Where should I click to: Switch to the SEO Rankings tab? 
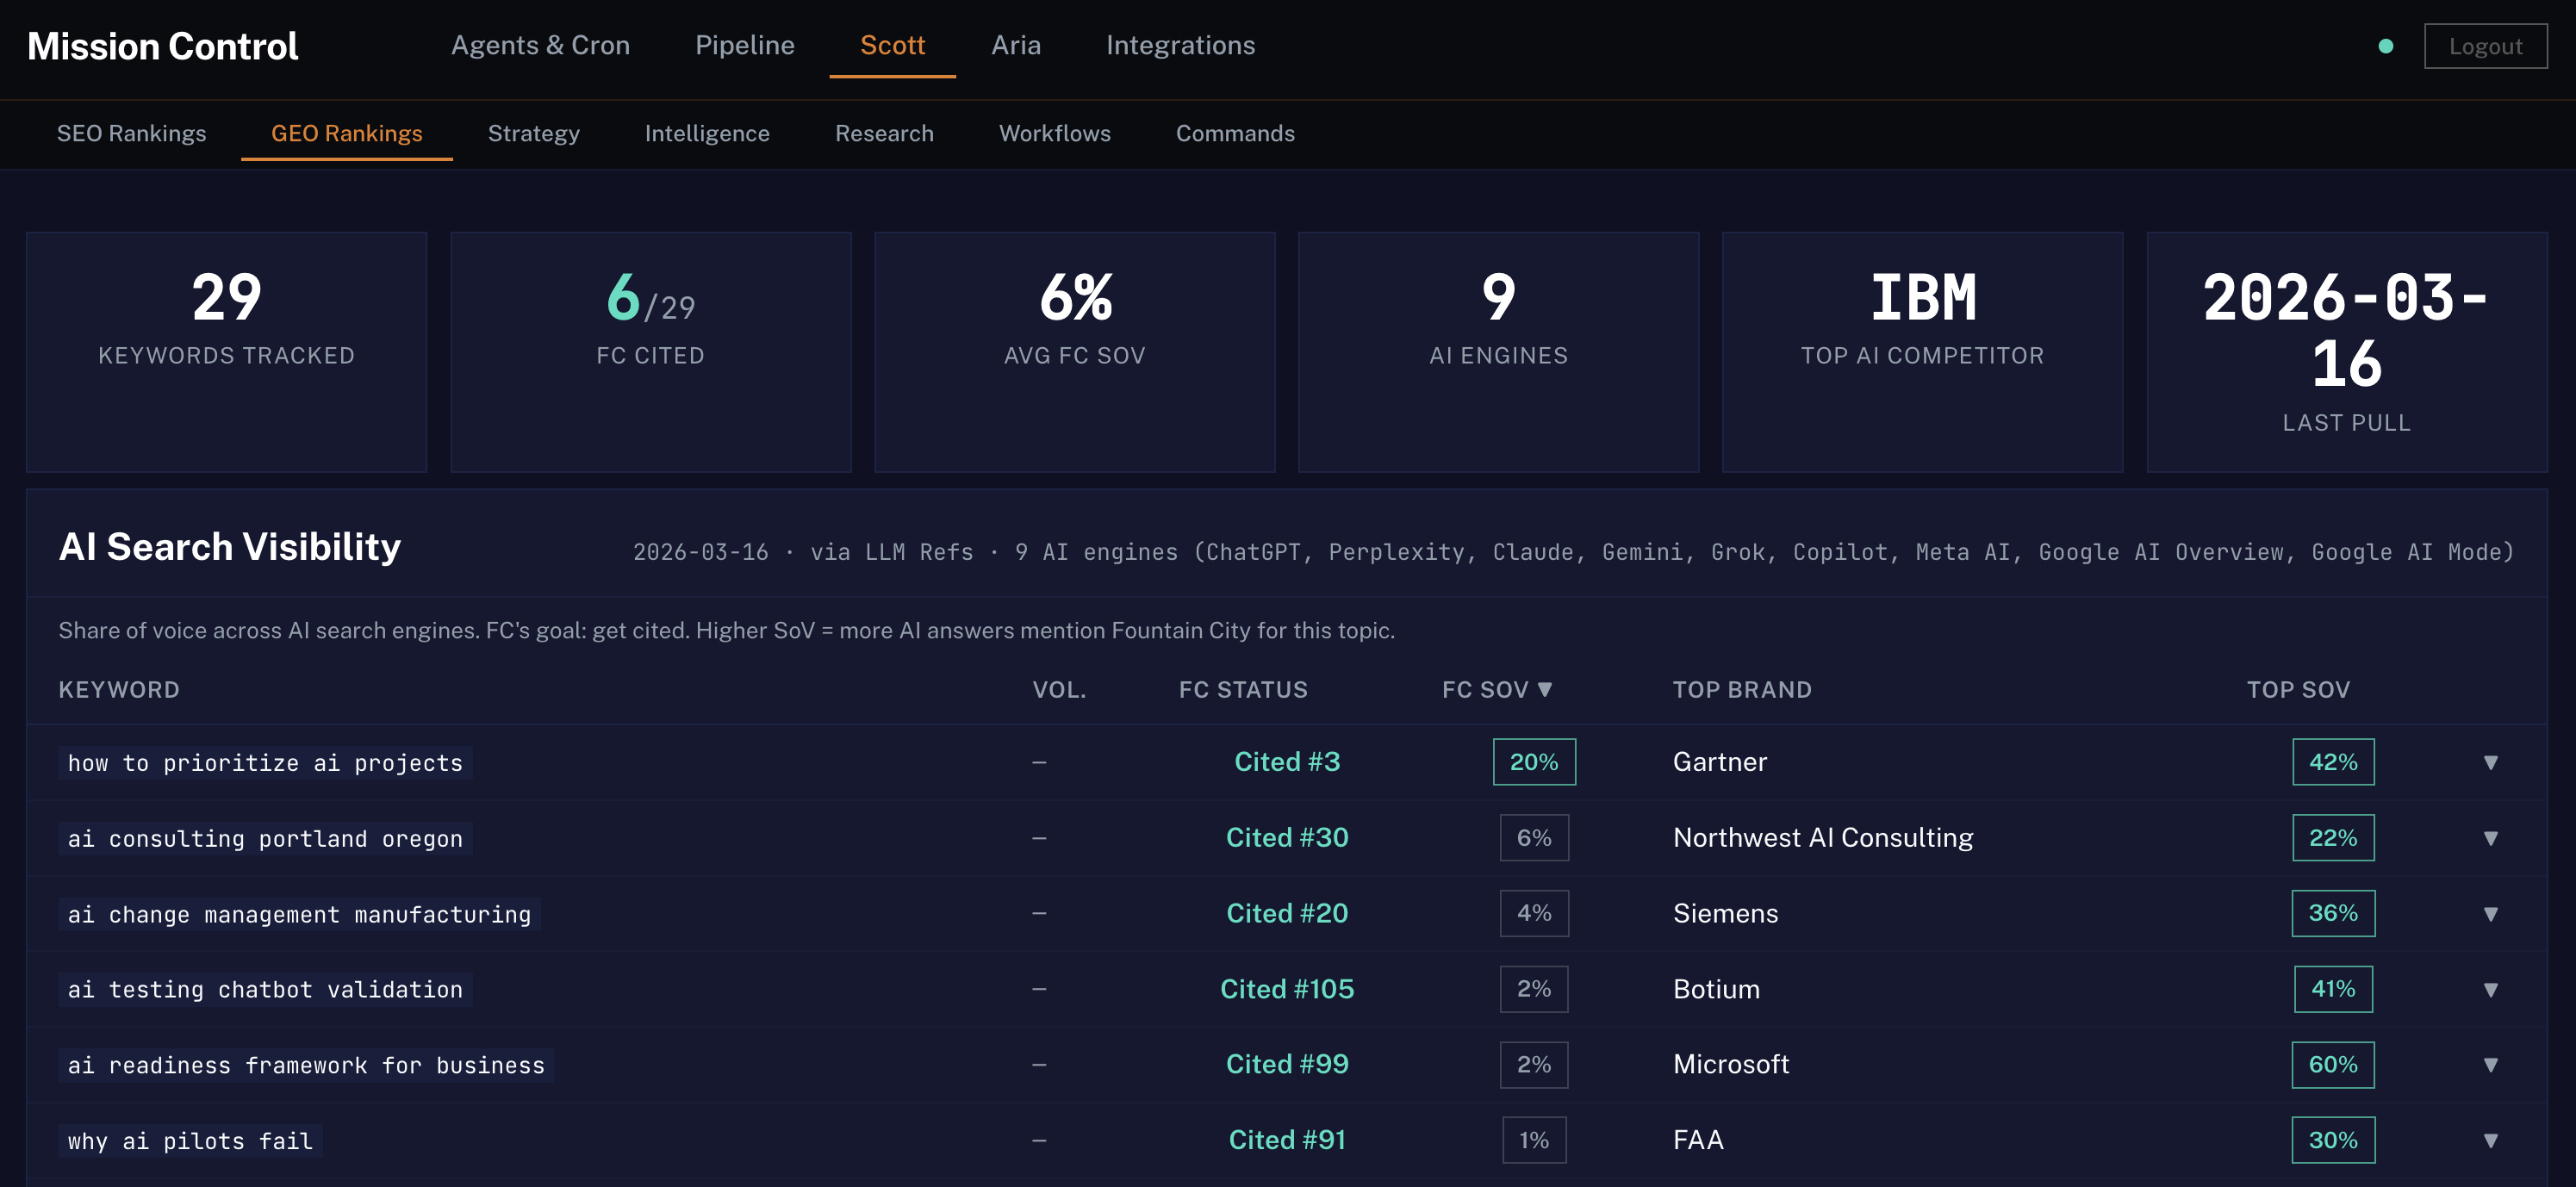(132, 133)
